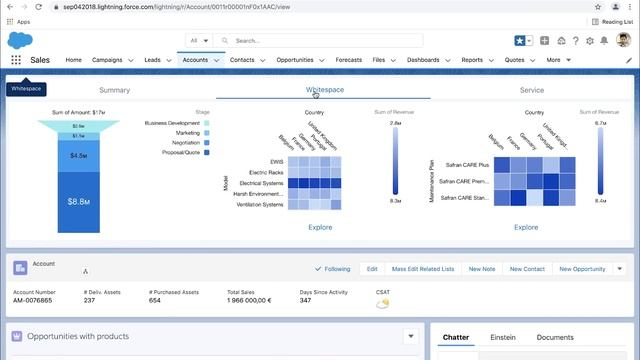The height and width of the screenshot is (360, 640).
Task: Click Explore under Maintenance Plan heatmap
Action: click(x=526, y=227)
